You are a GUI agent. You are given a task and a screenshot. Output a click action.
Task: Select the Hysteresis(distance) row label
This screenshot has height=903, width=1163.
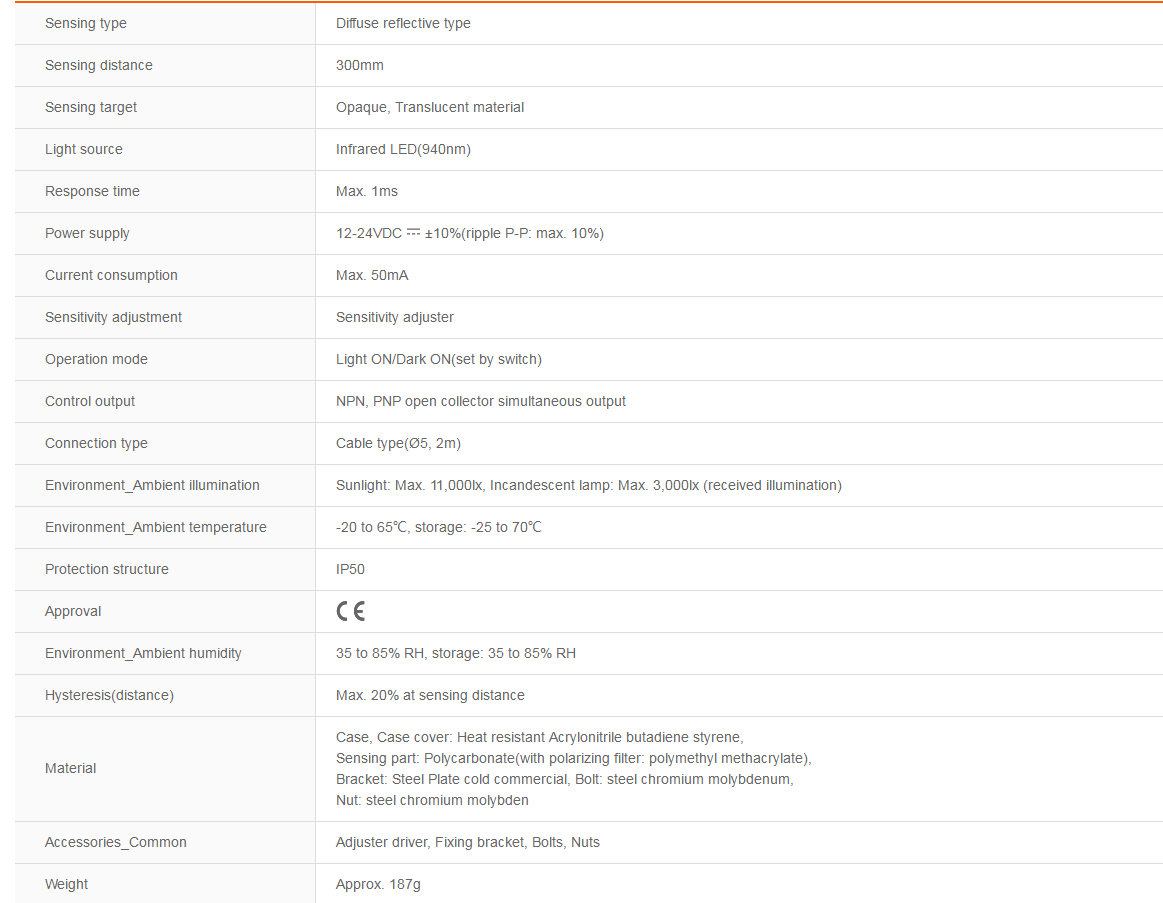tap(109, 695)
